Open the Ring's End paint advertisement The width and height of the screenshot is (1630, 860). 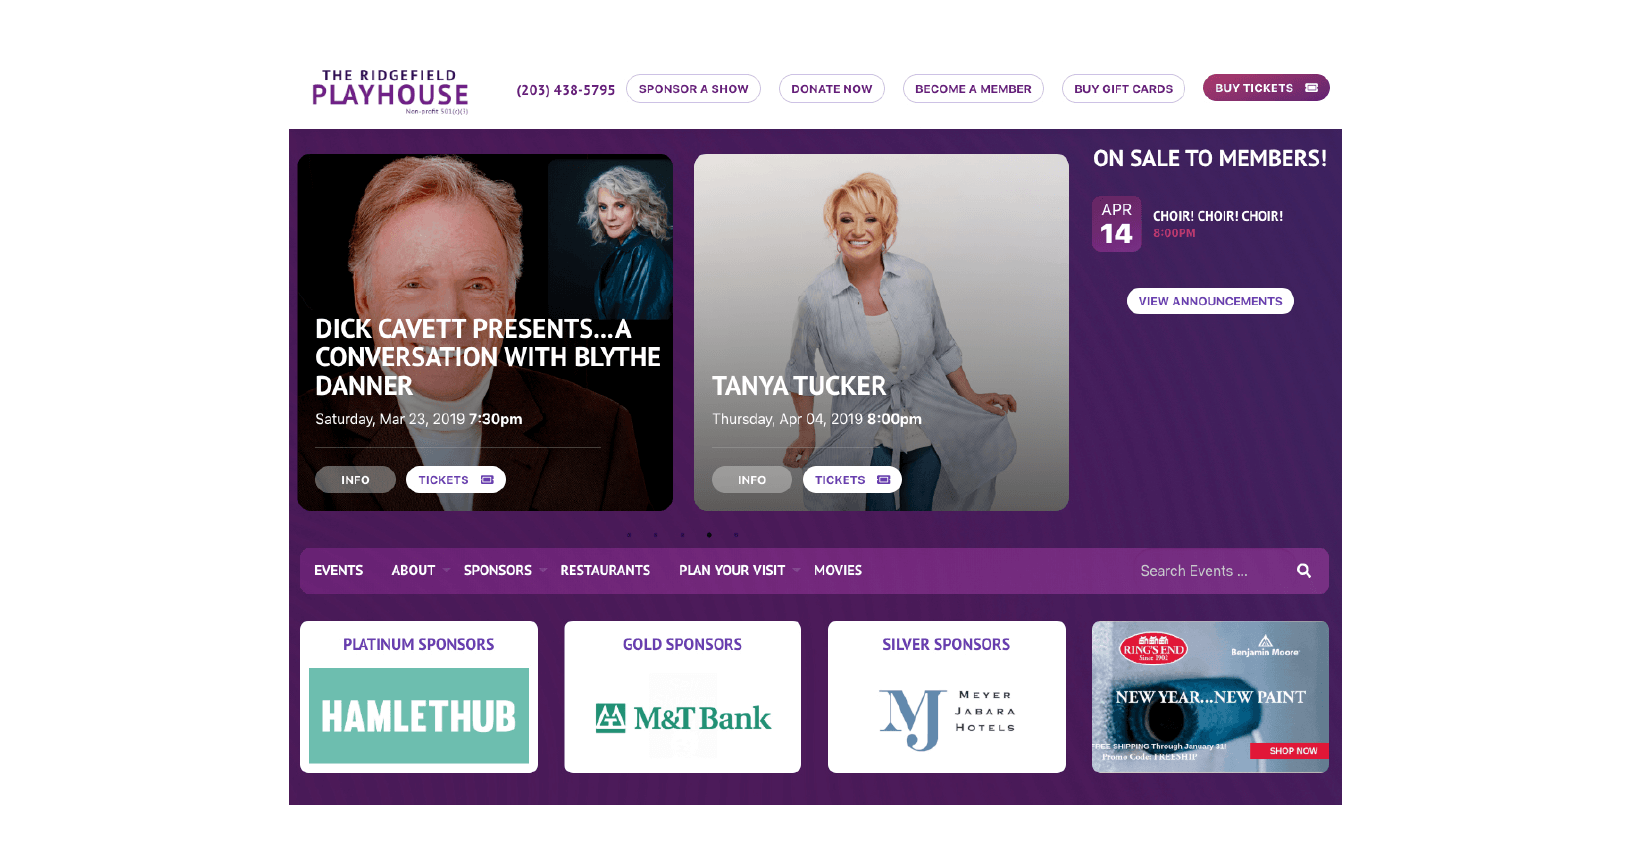(1210, 697)
